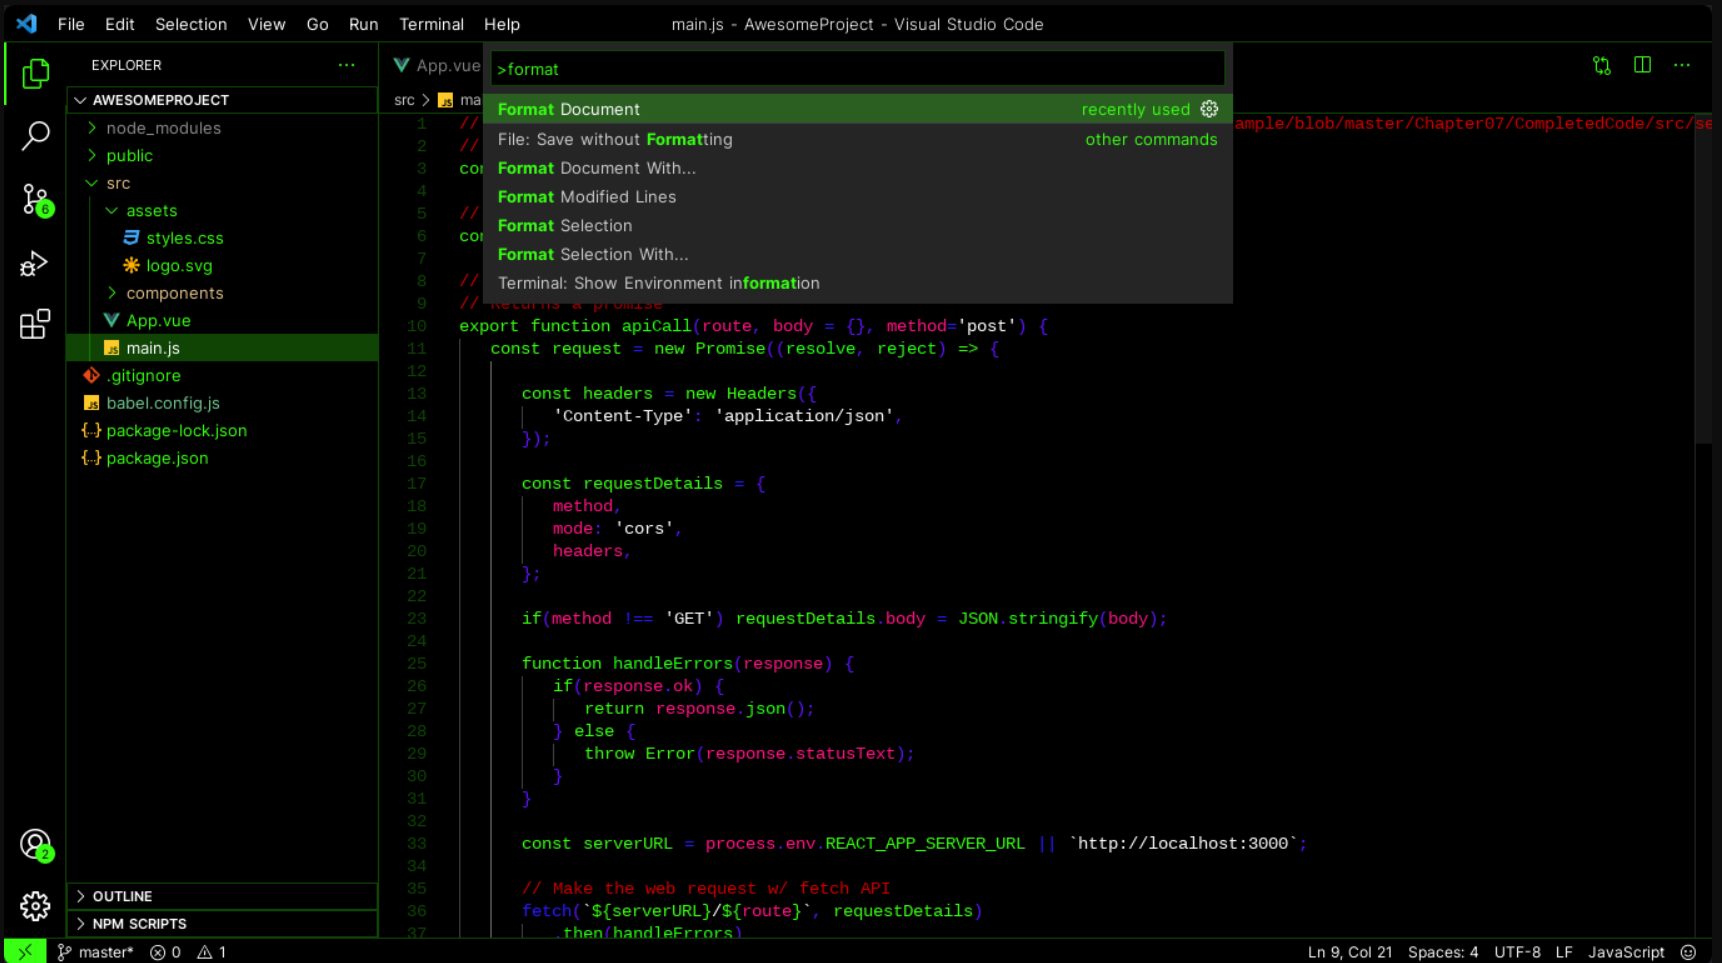This screenshot has height=963, width=1722.
Task: Select Format Document With... command
Action: (x=857, y=168)
